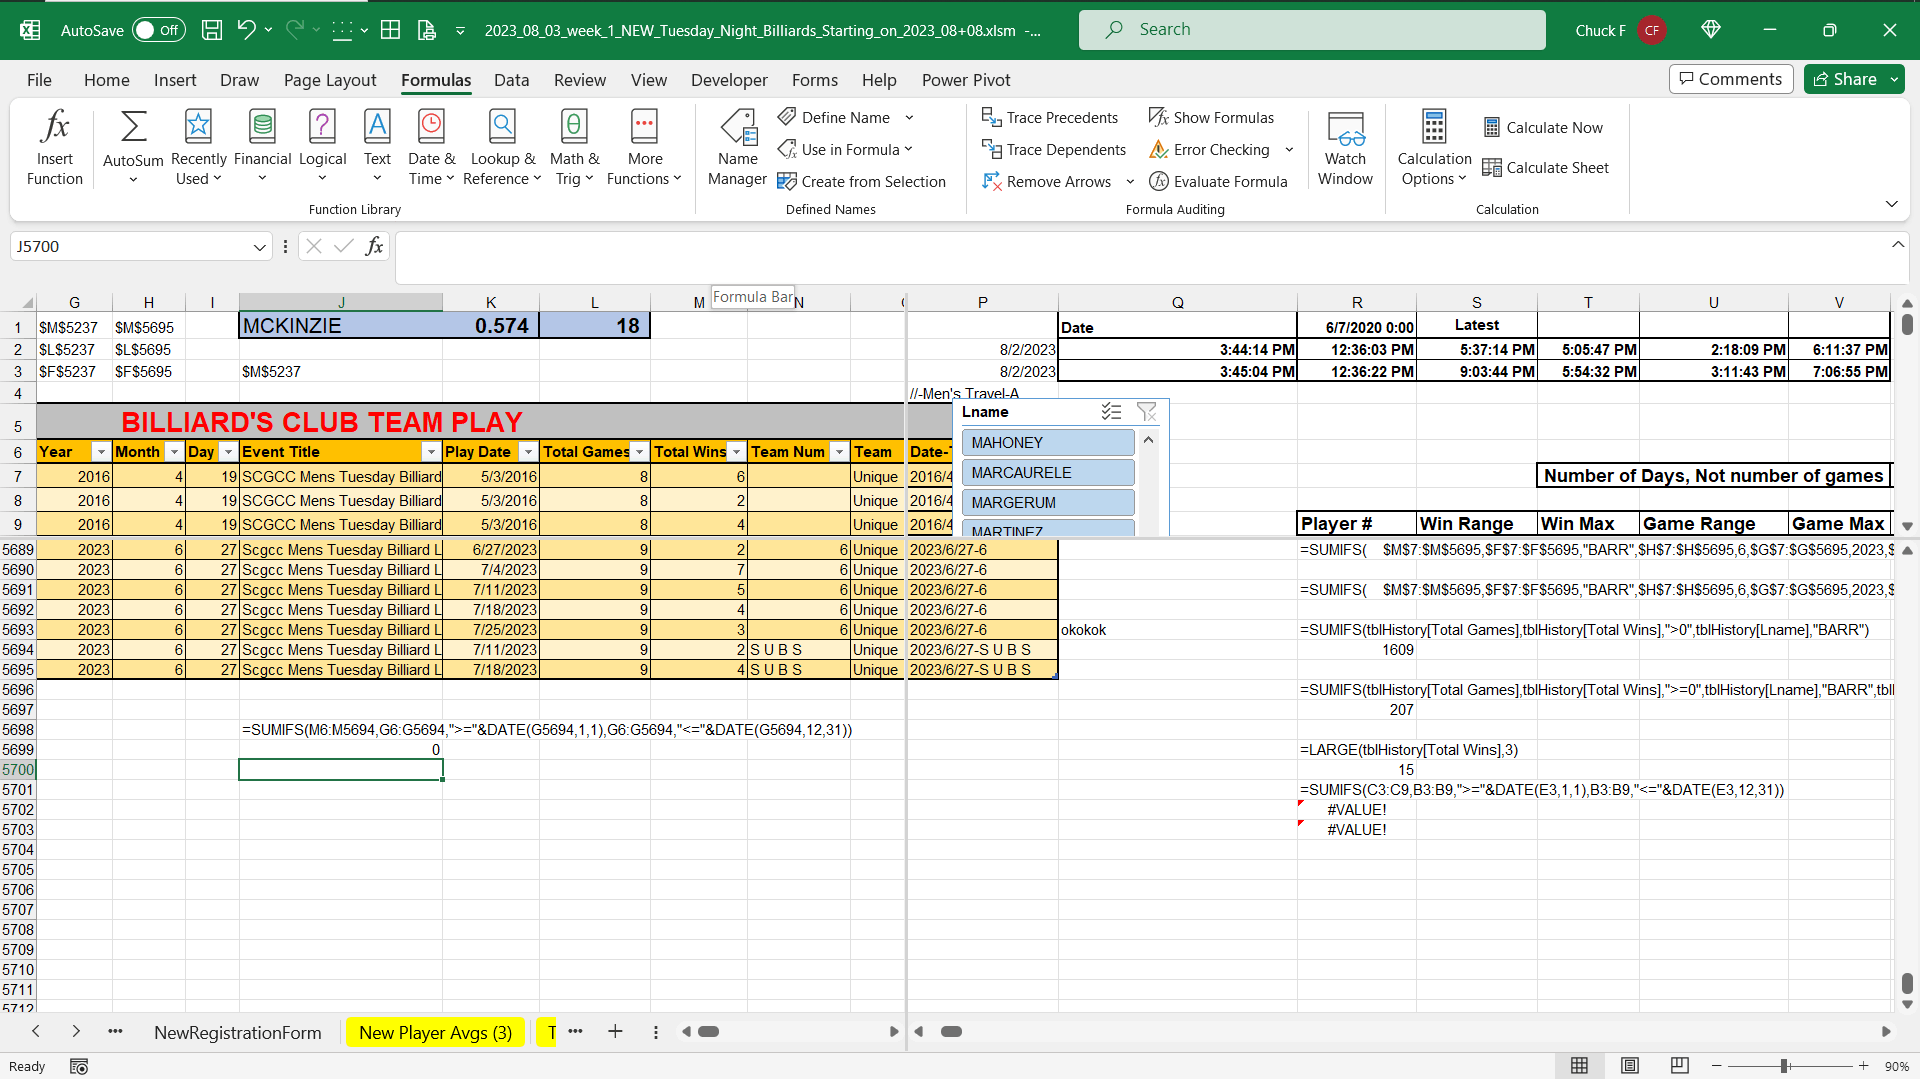1920x1080 pixels.
Task: Open Name Manager
Action: (737, 148)
